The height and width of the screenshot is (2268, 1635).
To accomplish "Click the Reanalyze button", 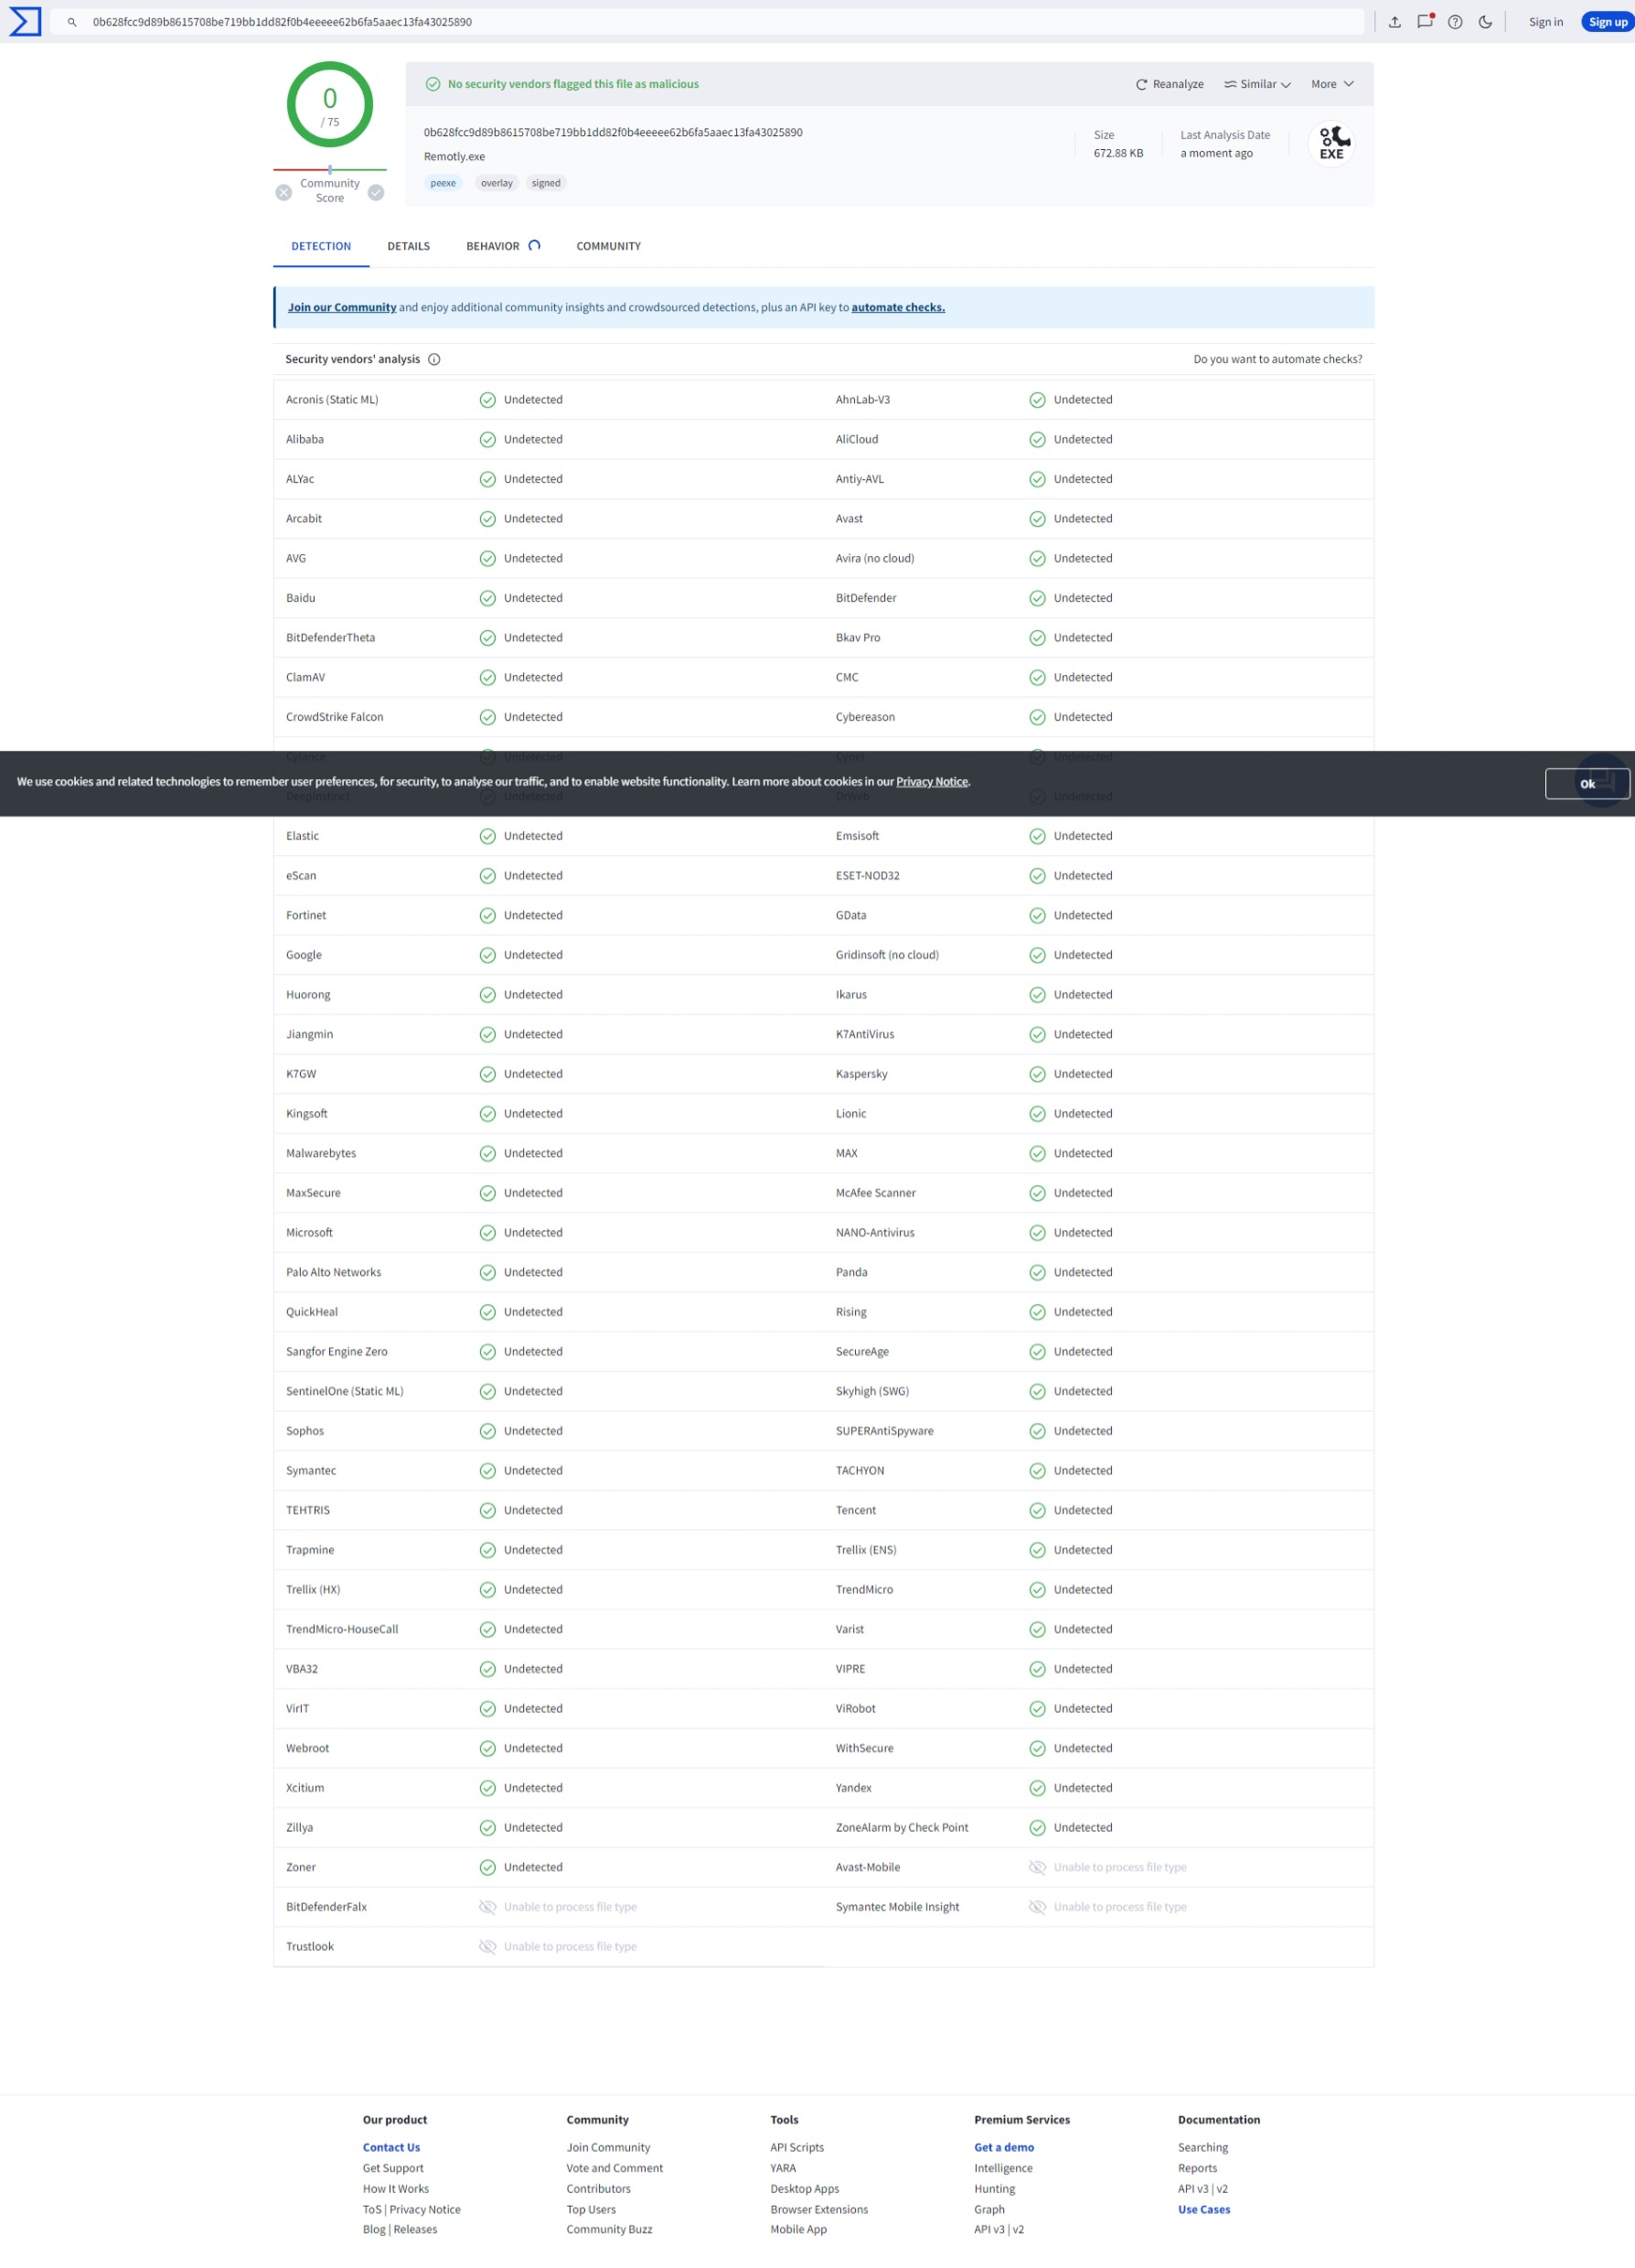I will [x=1169, y=84].
